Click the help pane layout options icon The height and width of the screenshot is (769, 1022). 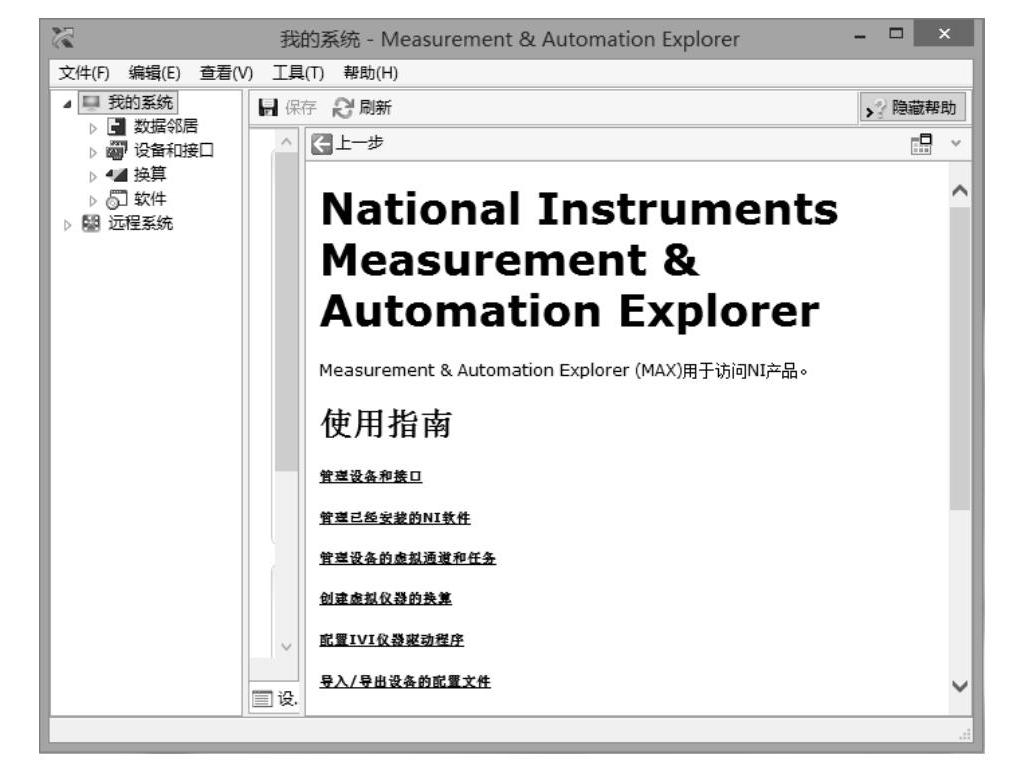921,144
